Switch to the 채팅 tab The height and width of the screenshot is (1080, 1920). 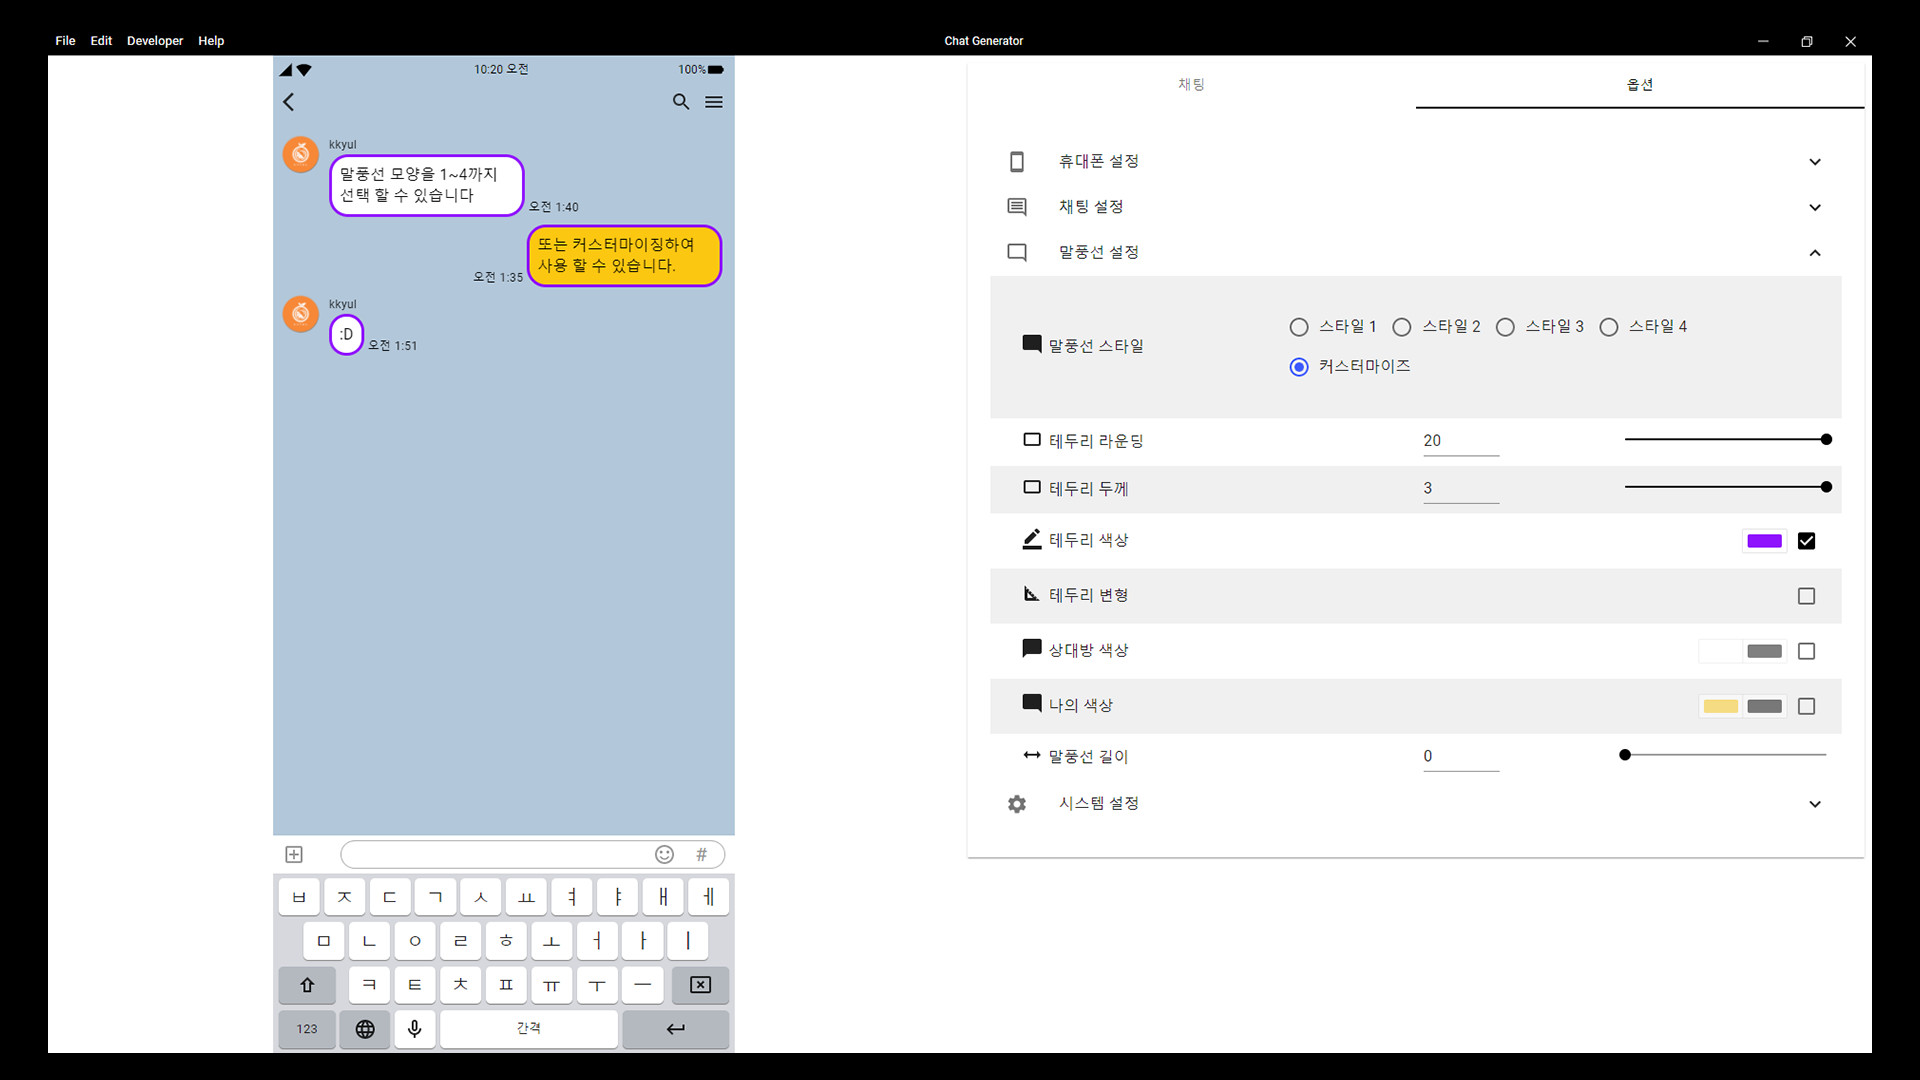click(x=1191, y=84)
